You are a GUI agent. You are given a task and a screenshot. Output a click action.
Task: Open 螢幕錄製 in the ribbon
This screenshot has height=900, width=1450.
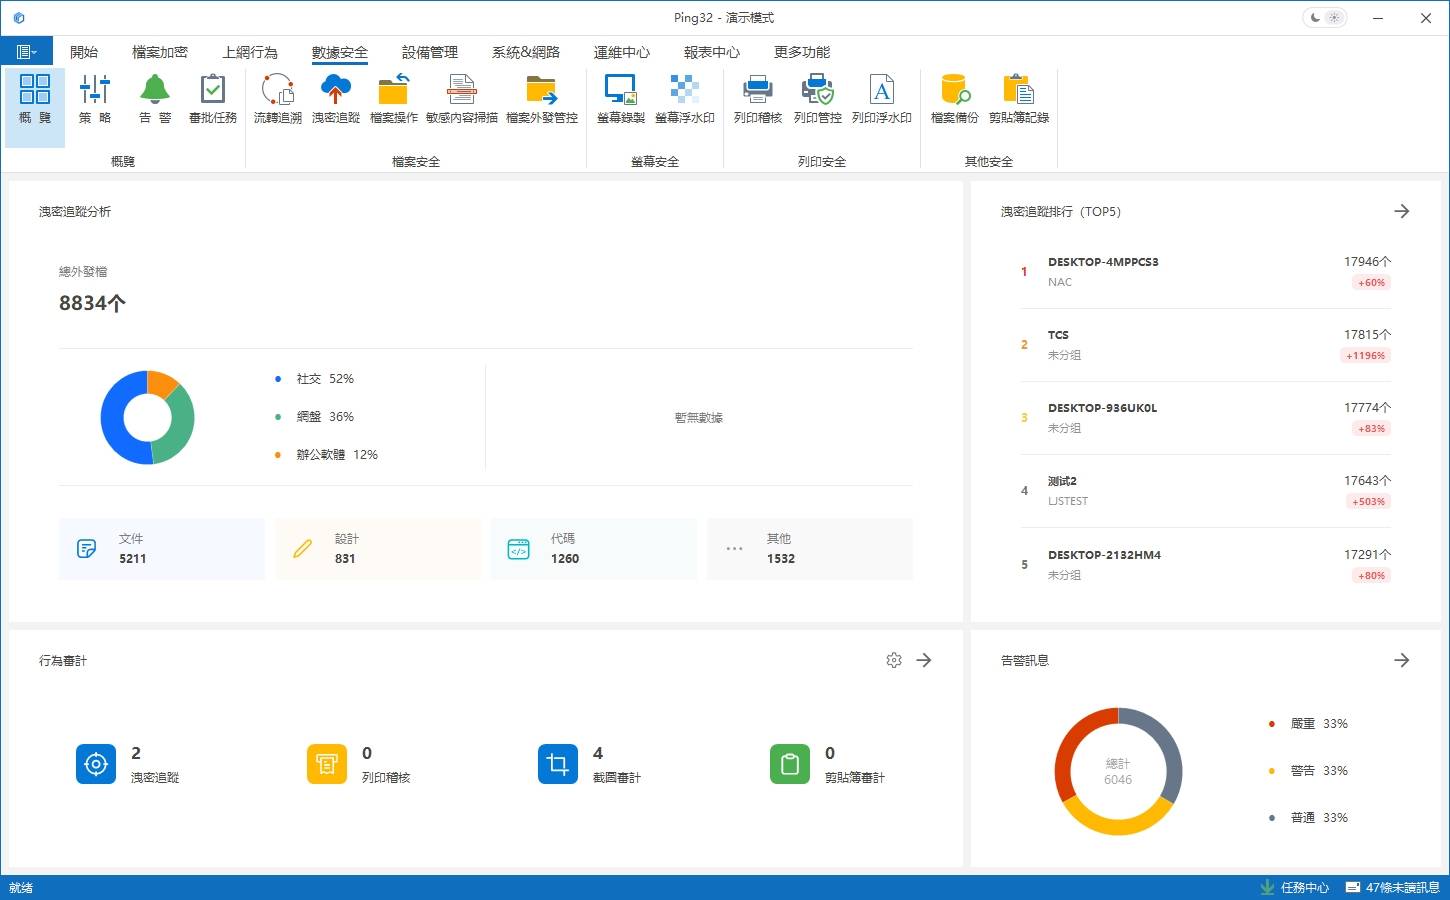tap(620, 99)
